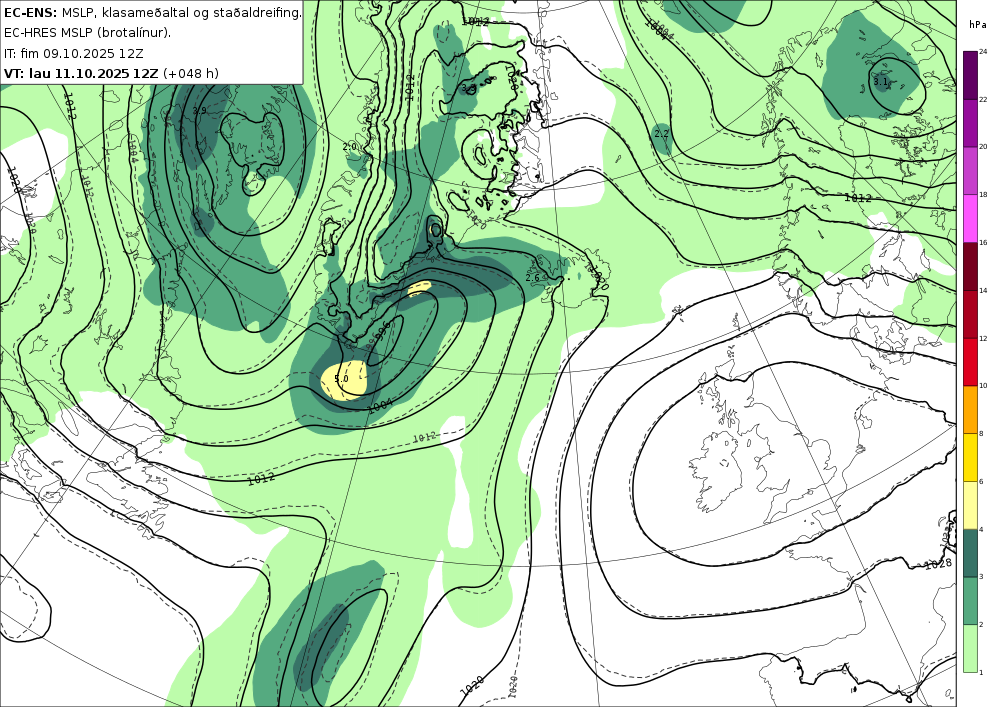Click the '(+048 h)' forecast step text
1000x707 pixels.
pyautogui.click(x=191, y=73)
